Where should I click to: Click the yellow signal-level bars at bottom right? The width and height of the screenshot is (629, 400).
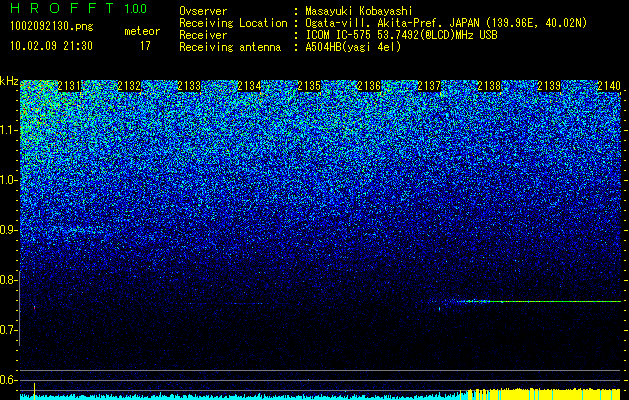544,394
